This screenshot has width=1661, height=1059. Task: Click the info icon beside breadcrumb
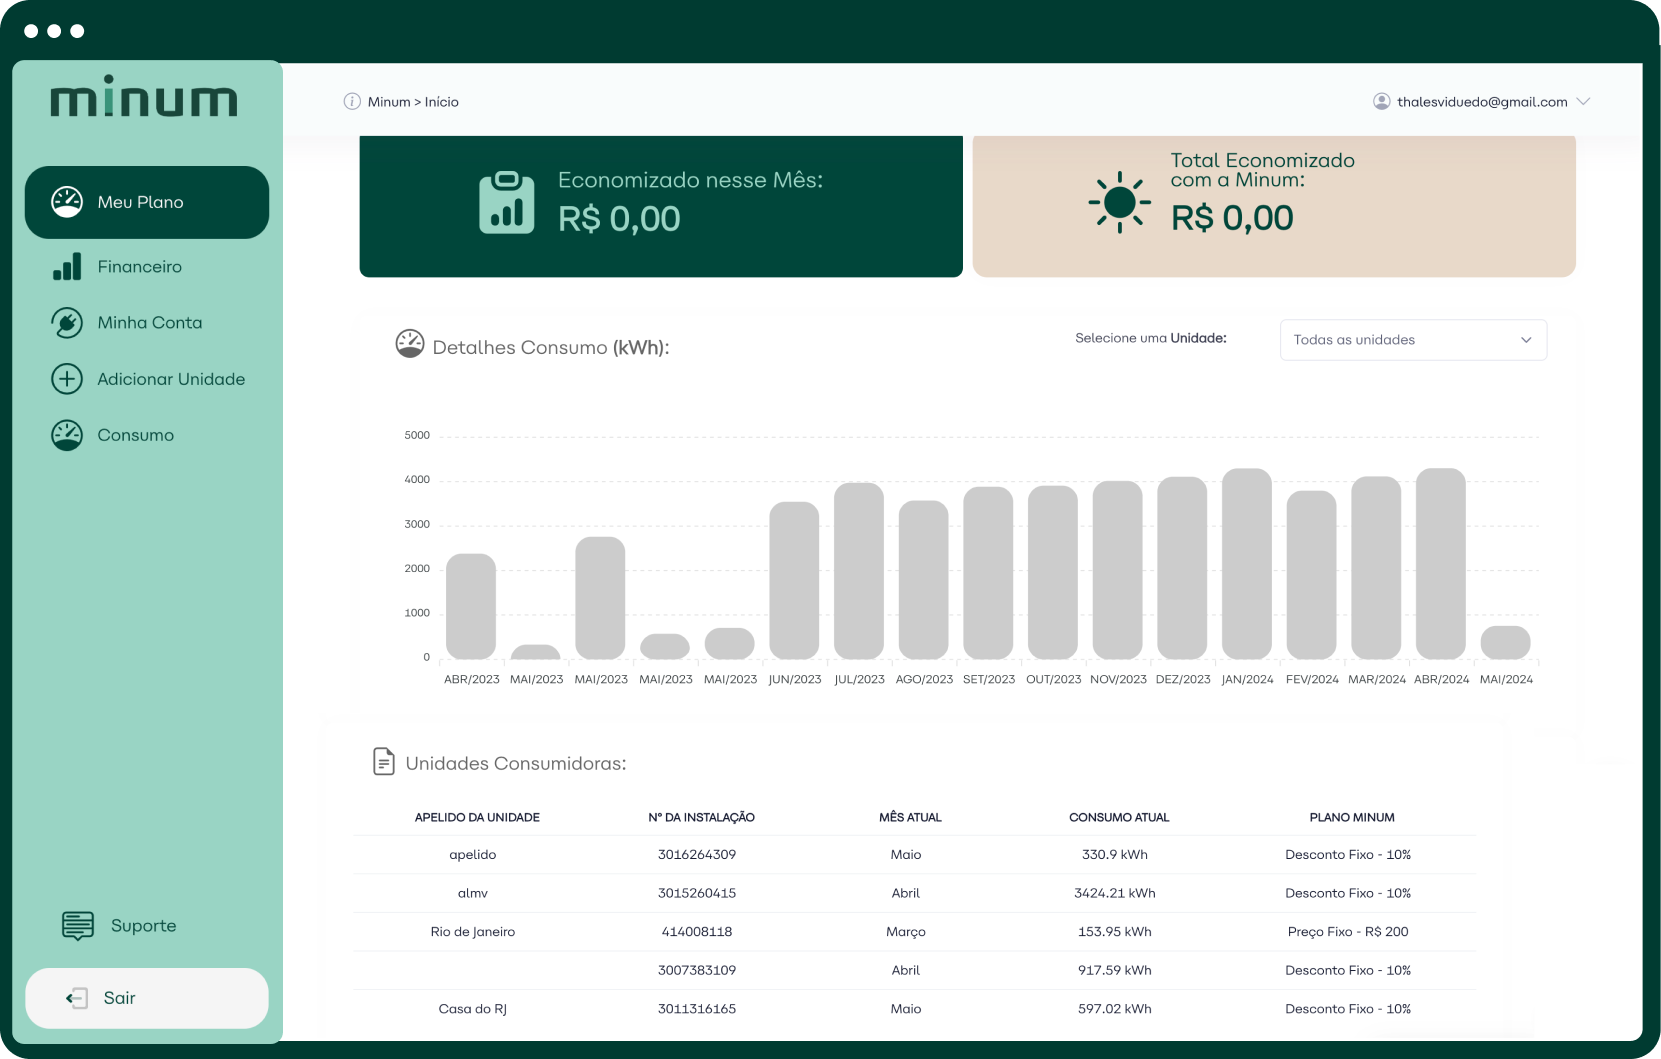(352, 102)
